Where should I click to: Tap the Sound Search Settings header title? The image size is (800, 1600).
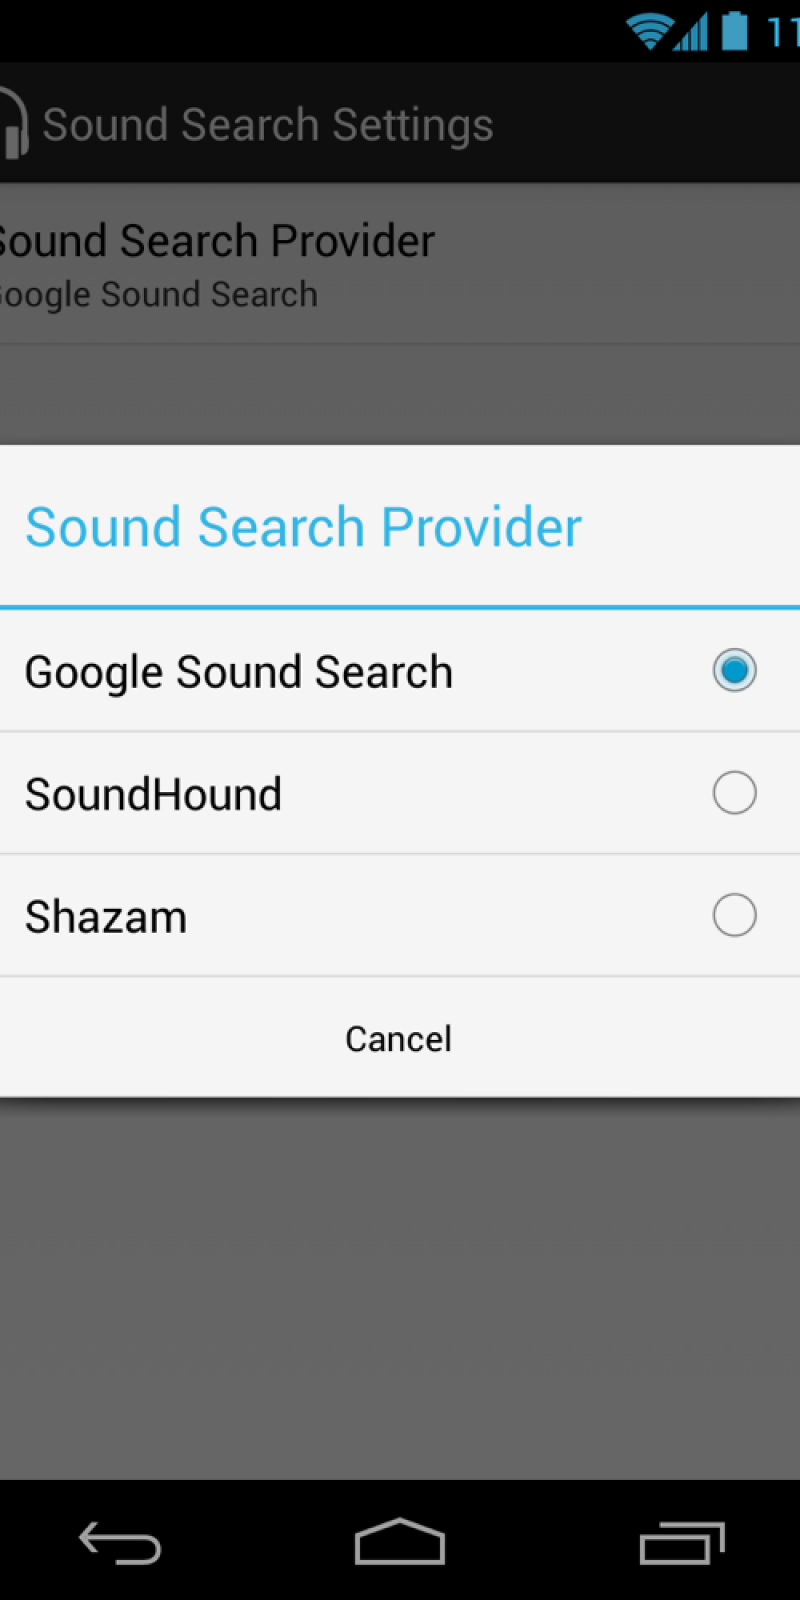(268, 125)
